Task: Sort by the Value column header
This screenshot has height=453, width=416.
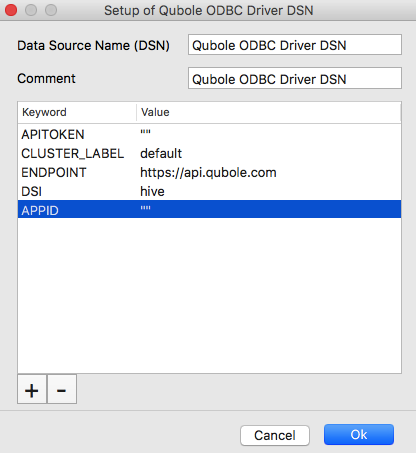Action: tap(269, 112)
